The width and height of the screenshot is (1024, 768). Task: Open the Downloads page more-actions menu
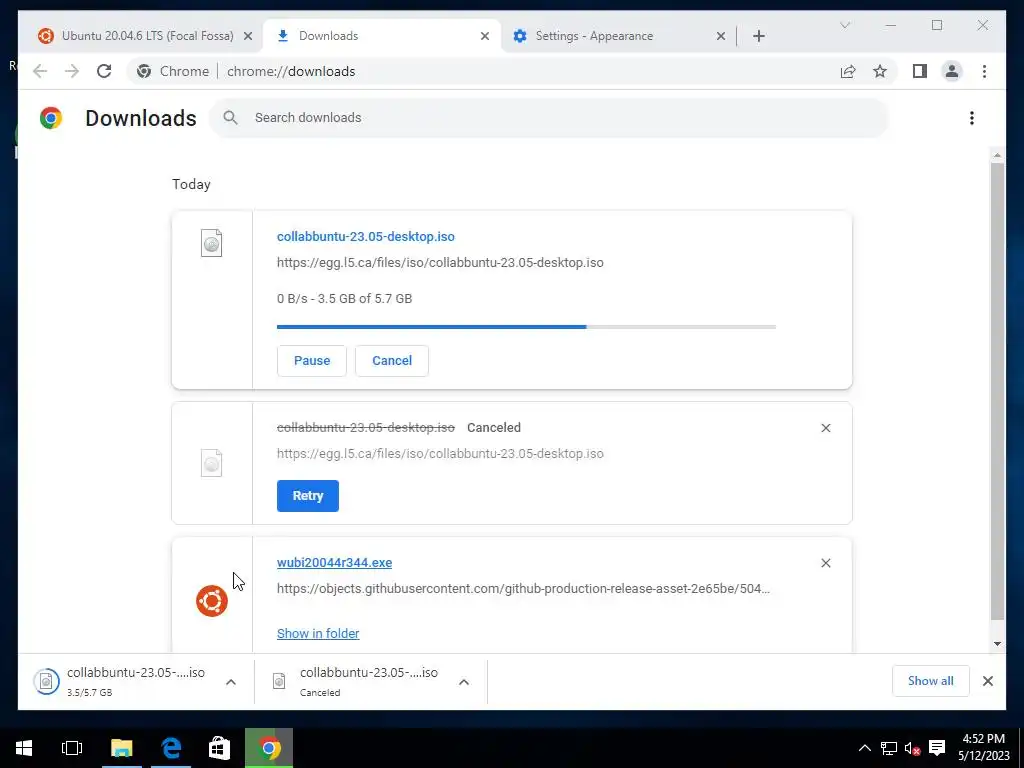click(972, 118)
